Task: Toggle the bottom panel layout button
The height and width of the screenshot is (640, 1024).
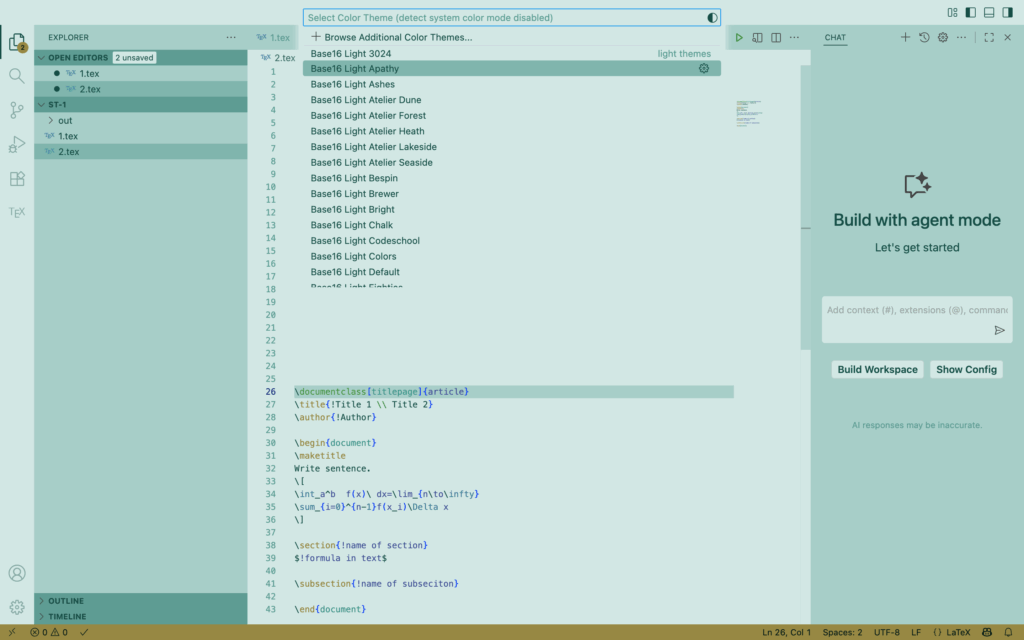Action: [x=989, y=12]
